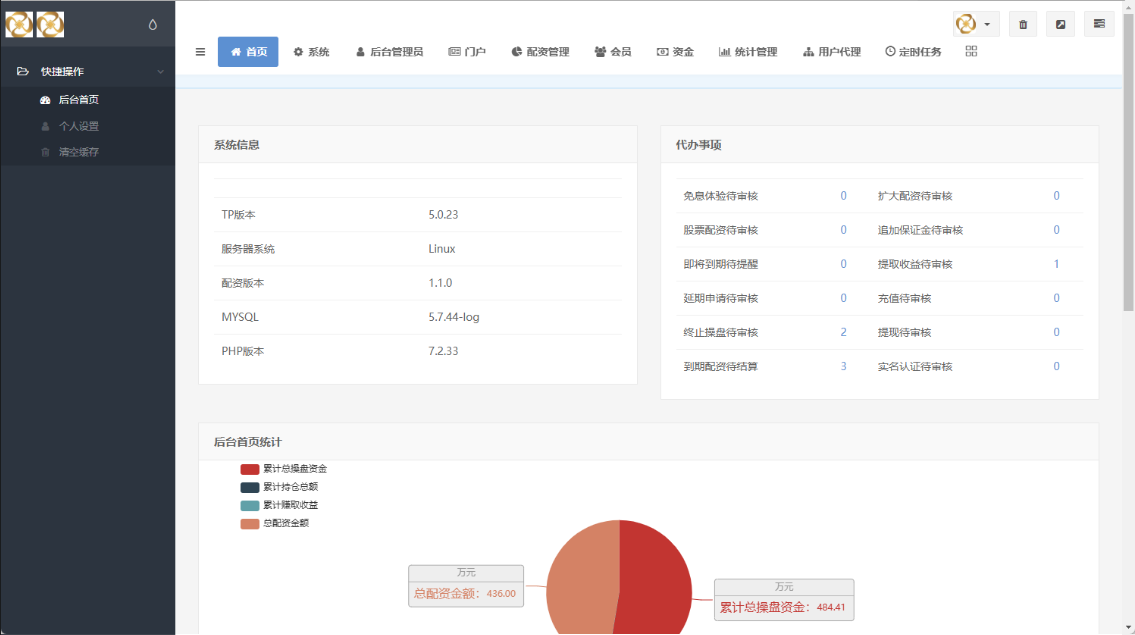Image resolution: width=1135 pixels, height=635 pixels.
Task: Click the money icon of 资金
Action: click(662, 52)
